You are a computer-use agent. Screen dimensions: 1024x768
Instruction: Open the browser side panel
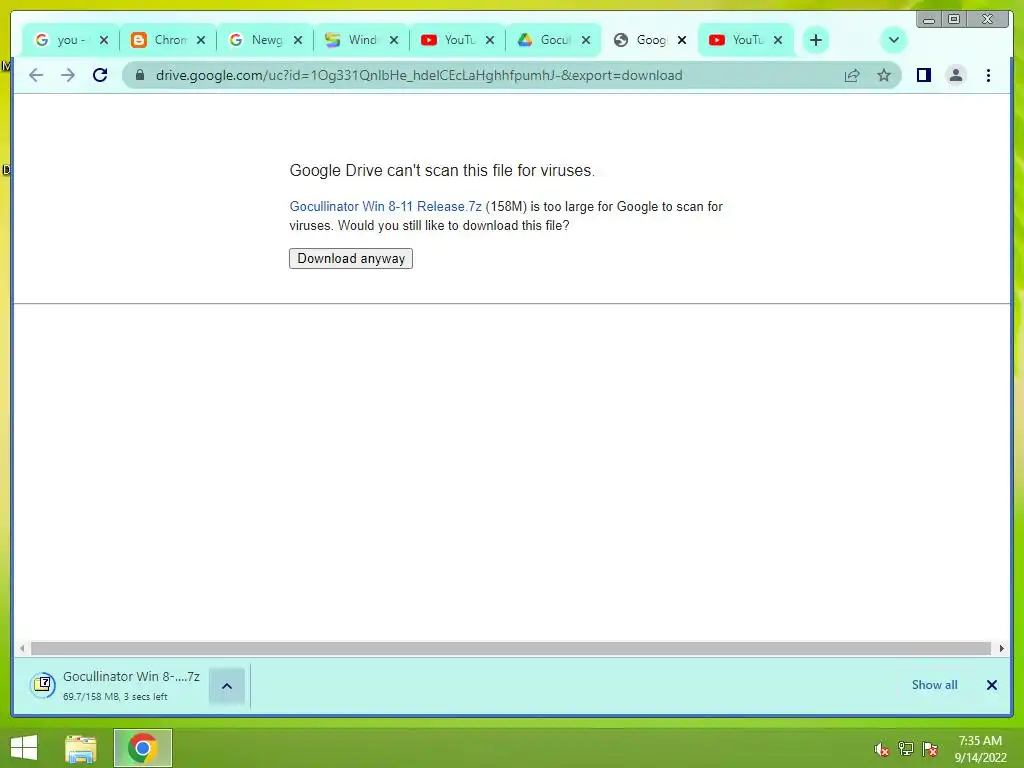click(x=923, y=75)
